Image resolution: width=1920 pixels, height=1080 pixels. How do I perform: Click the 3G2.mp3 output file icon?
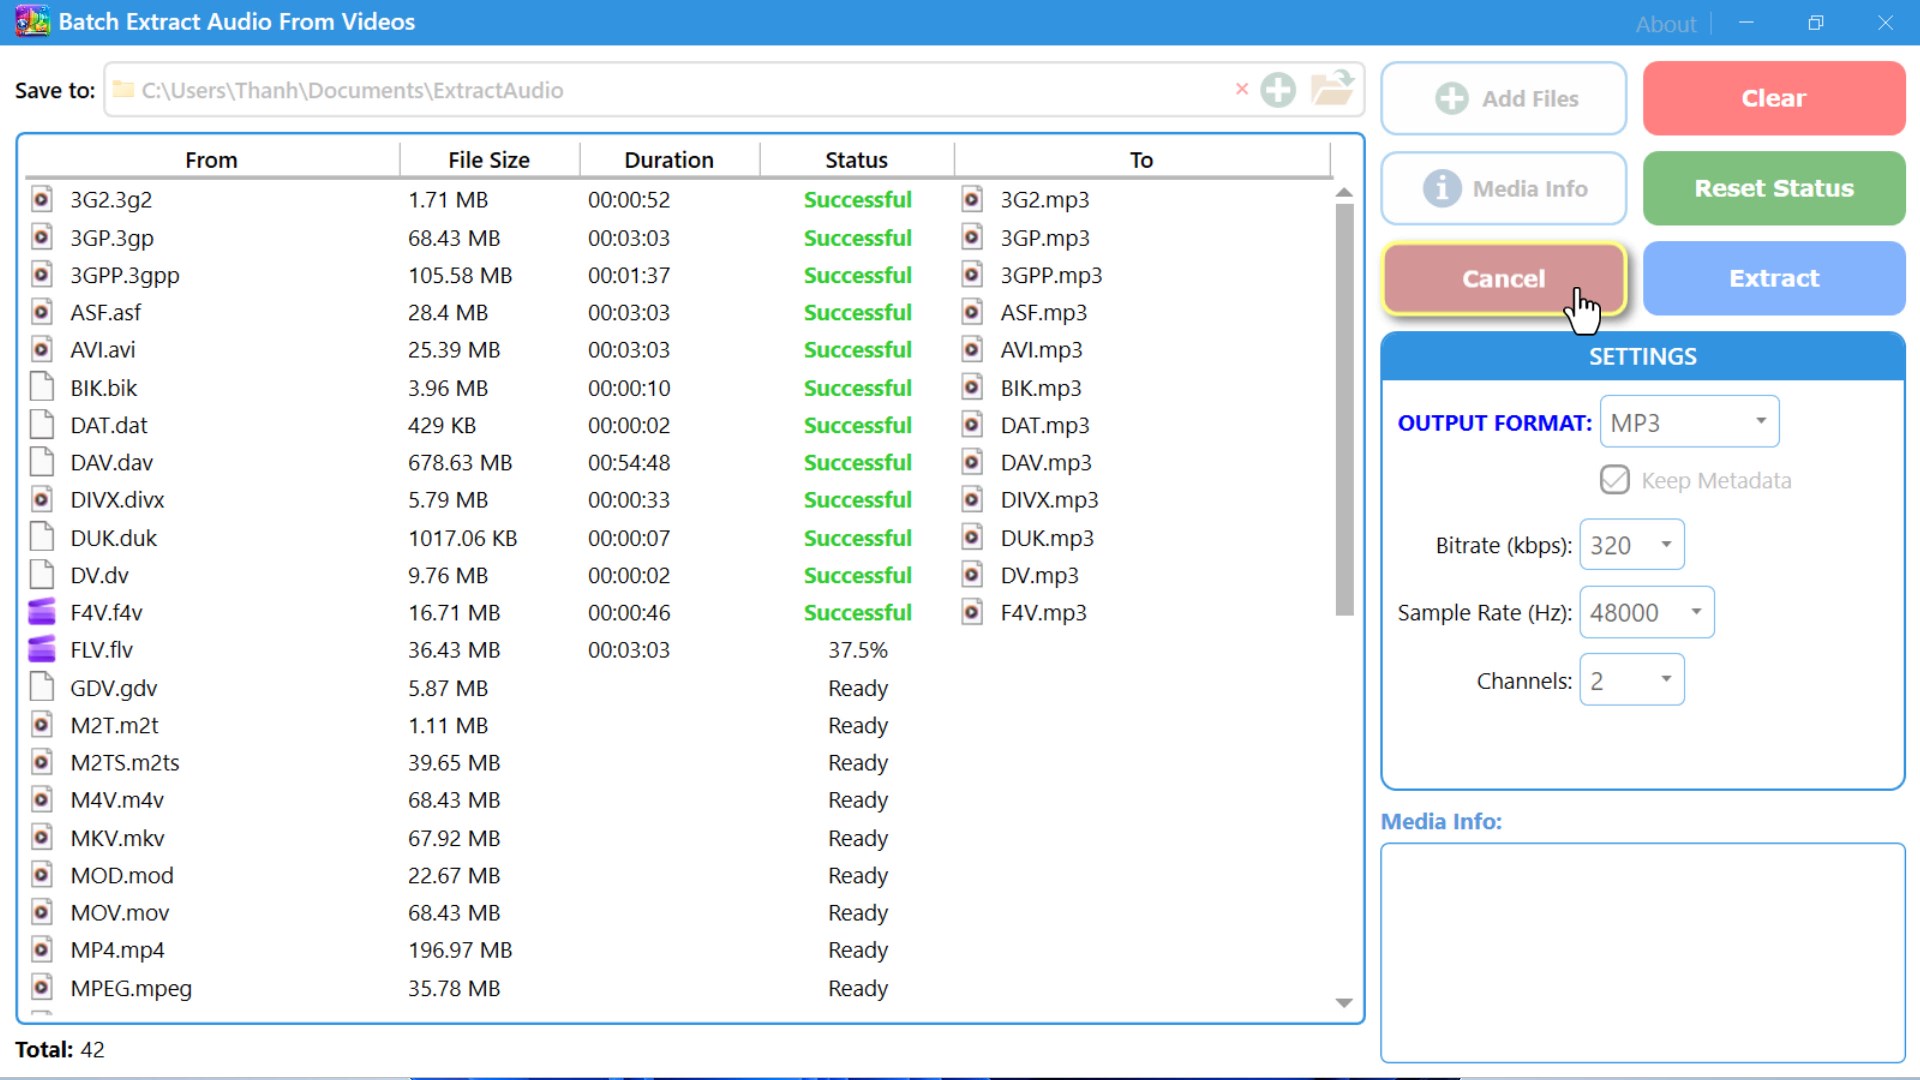(x=972, y=199)
